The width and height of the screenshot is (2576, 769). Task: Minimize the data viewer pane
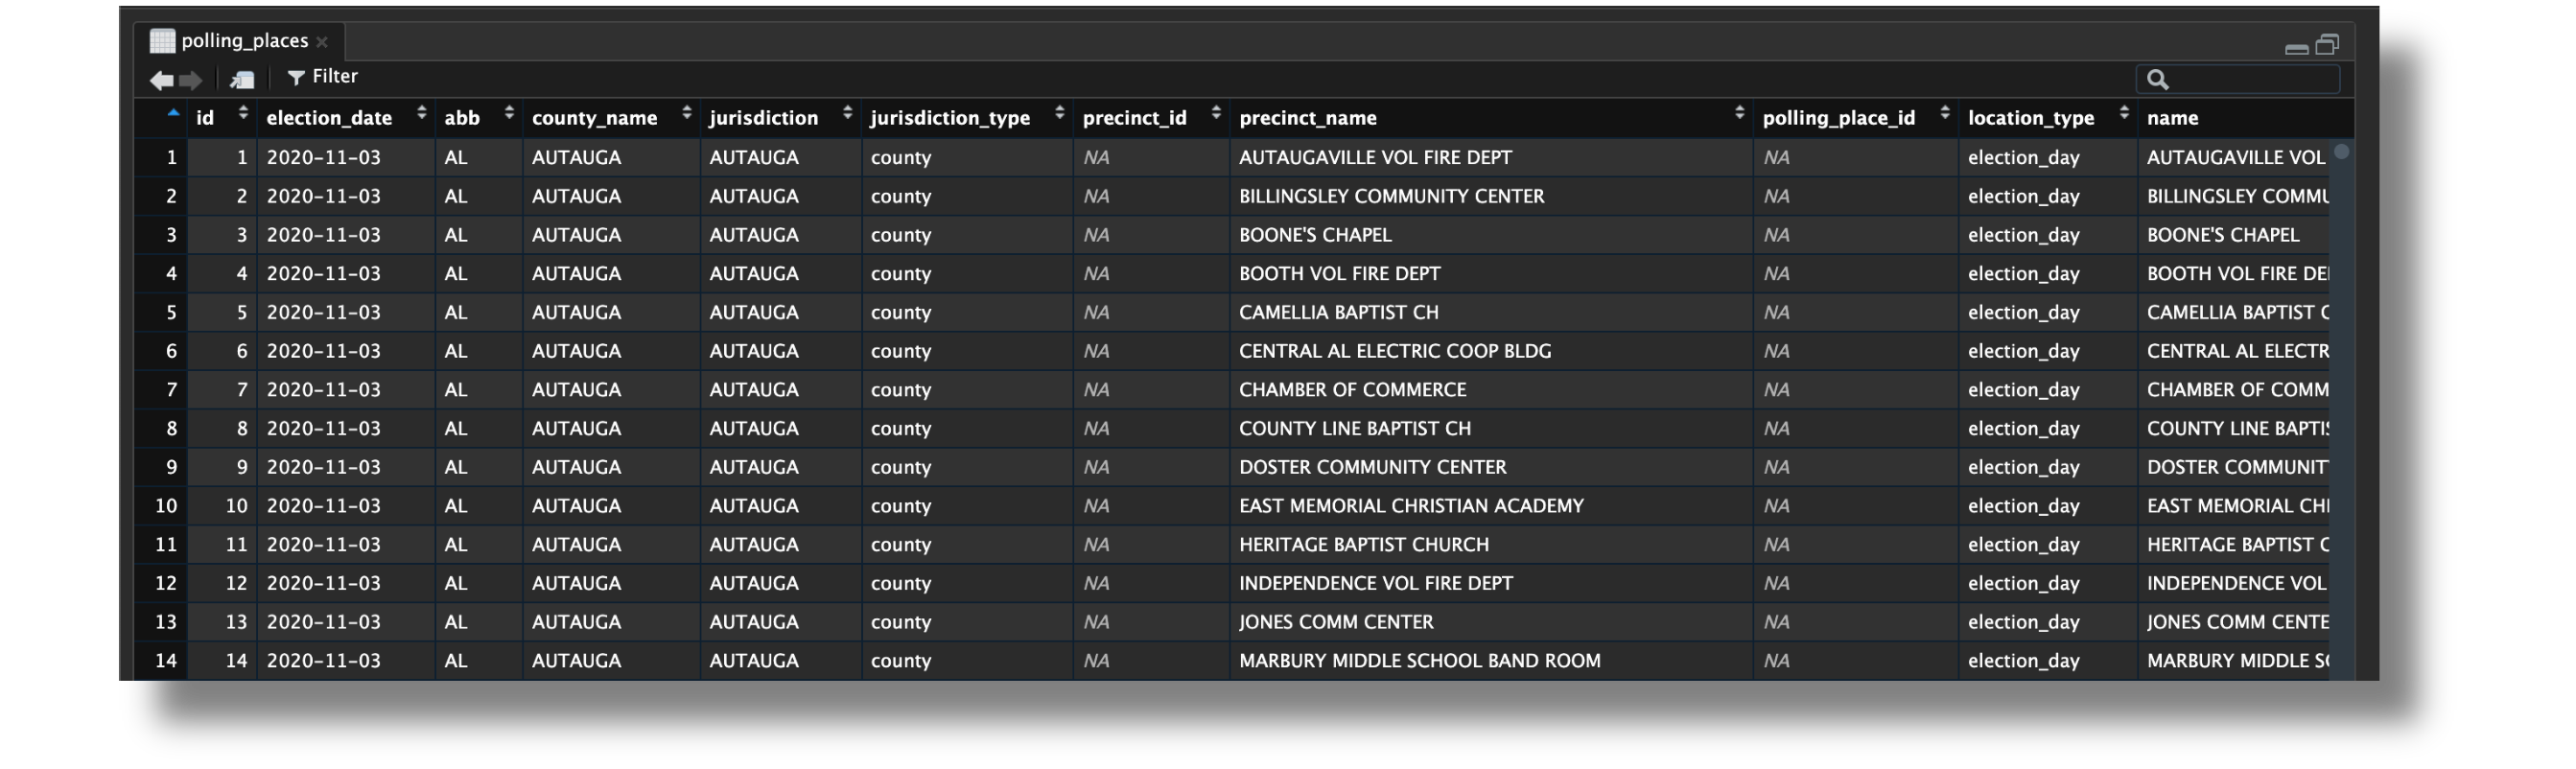2296,47
